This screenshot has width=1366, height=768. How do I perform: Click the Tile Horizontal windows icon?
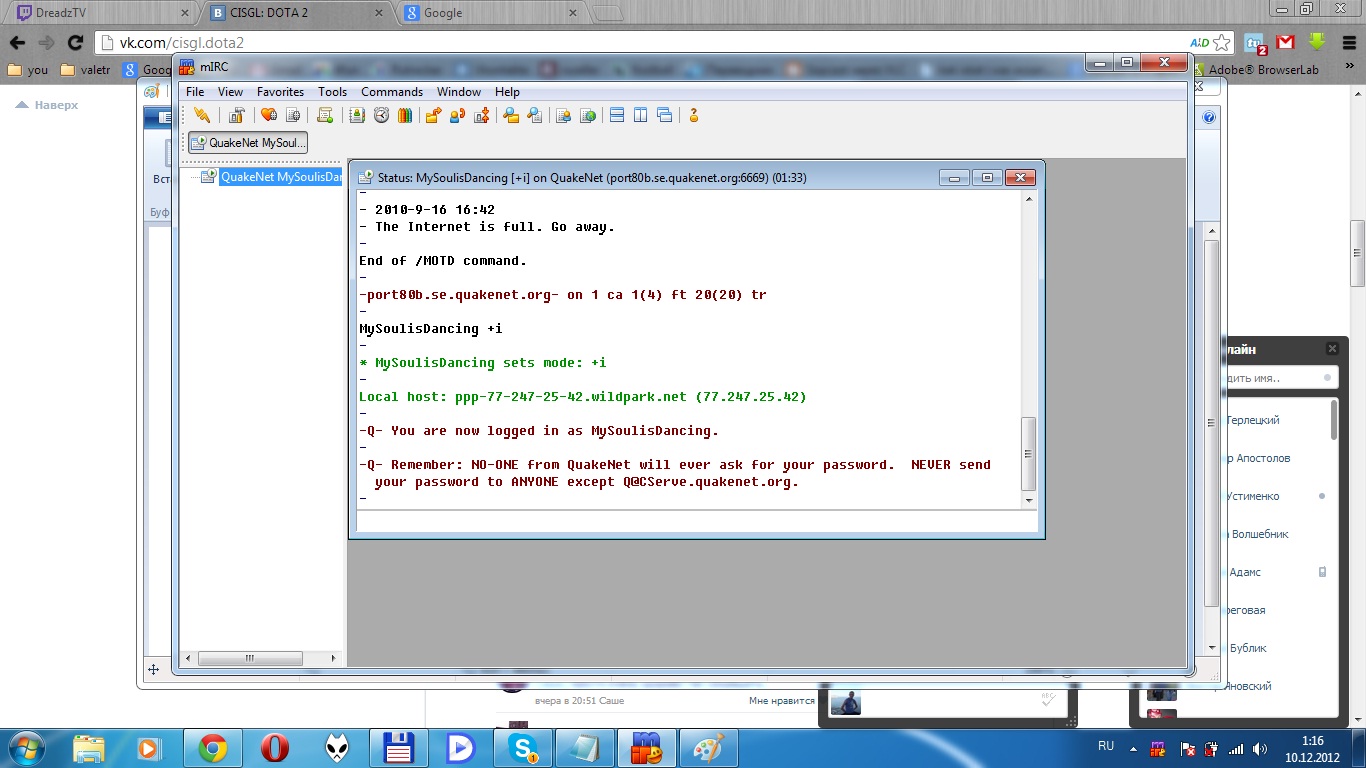point(617,115)
